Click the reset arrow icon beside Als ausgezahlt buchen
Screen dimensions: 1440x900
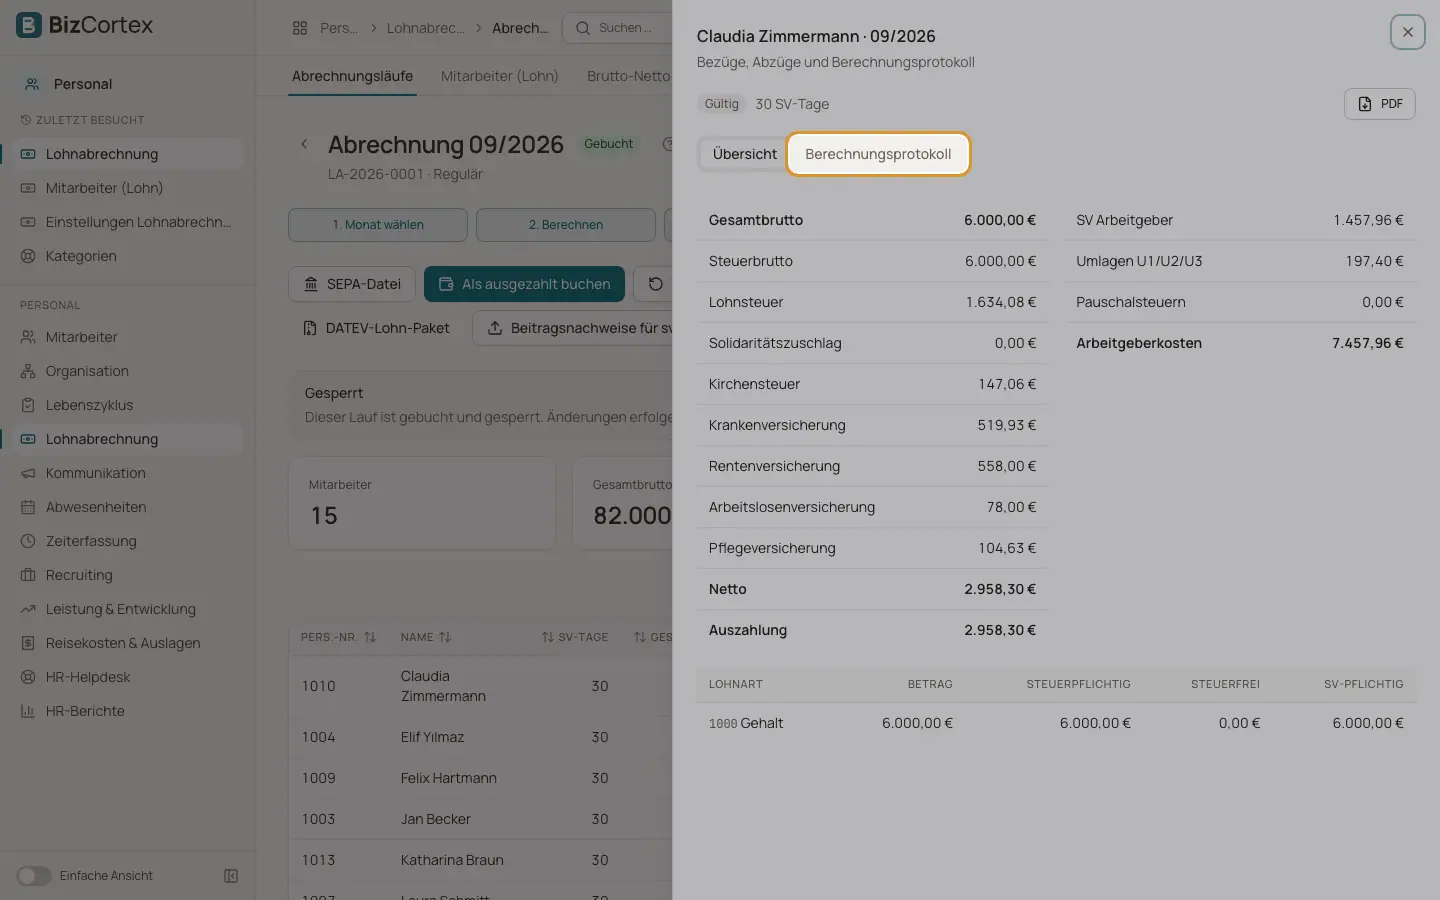tap(655, 284)
